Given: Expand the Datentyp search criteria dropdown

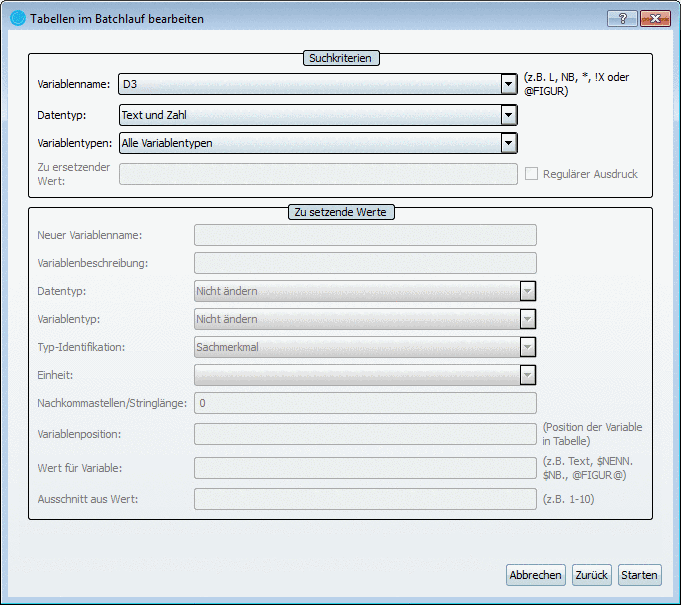Looking at the screenshot, I should pyautogui.click(x=509, y=115).
